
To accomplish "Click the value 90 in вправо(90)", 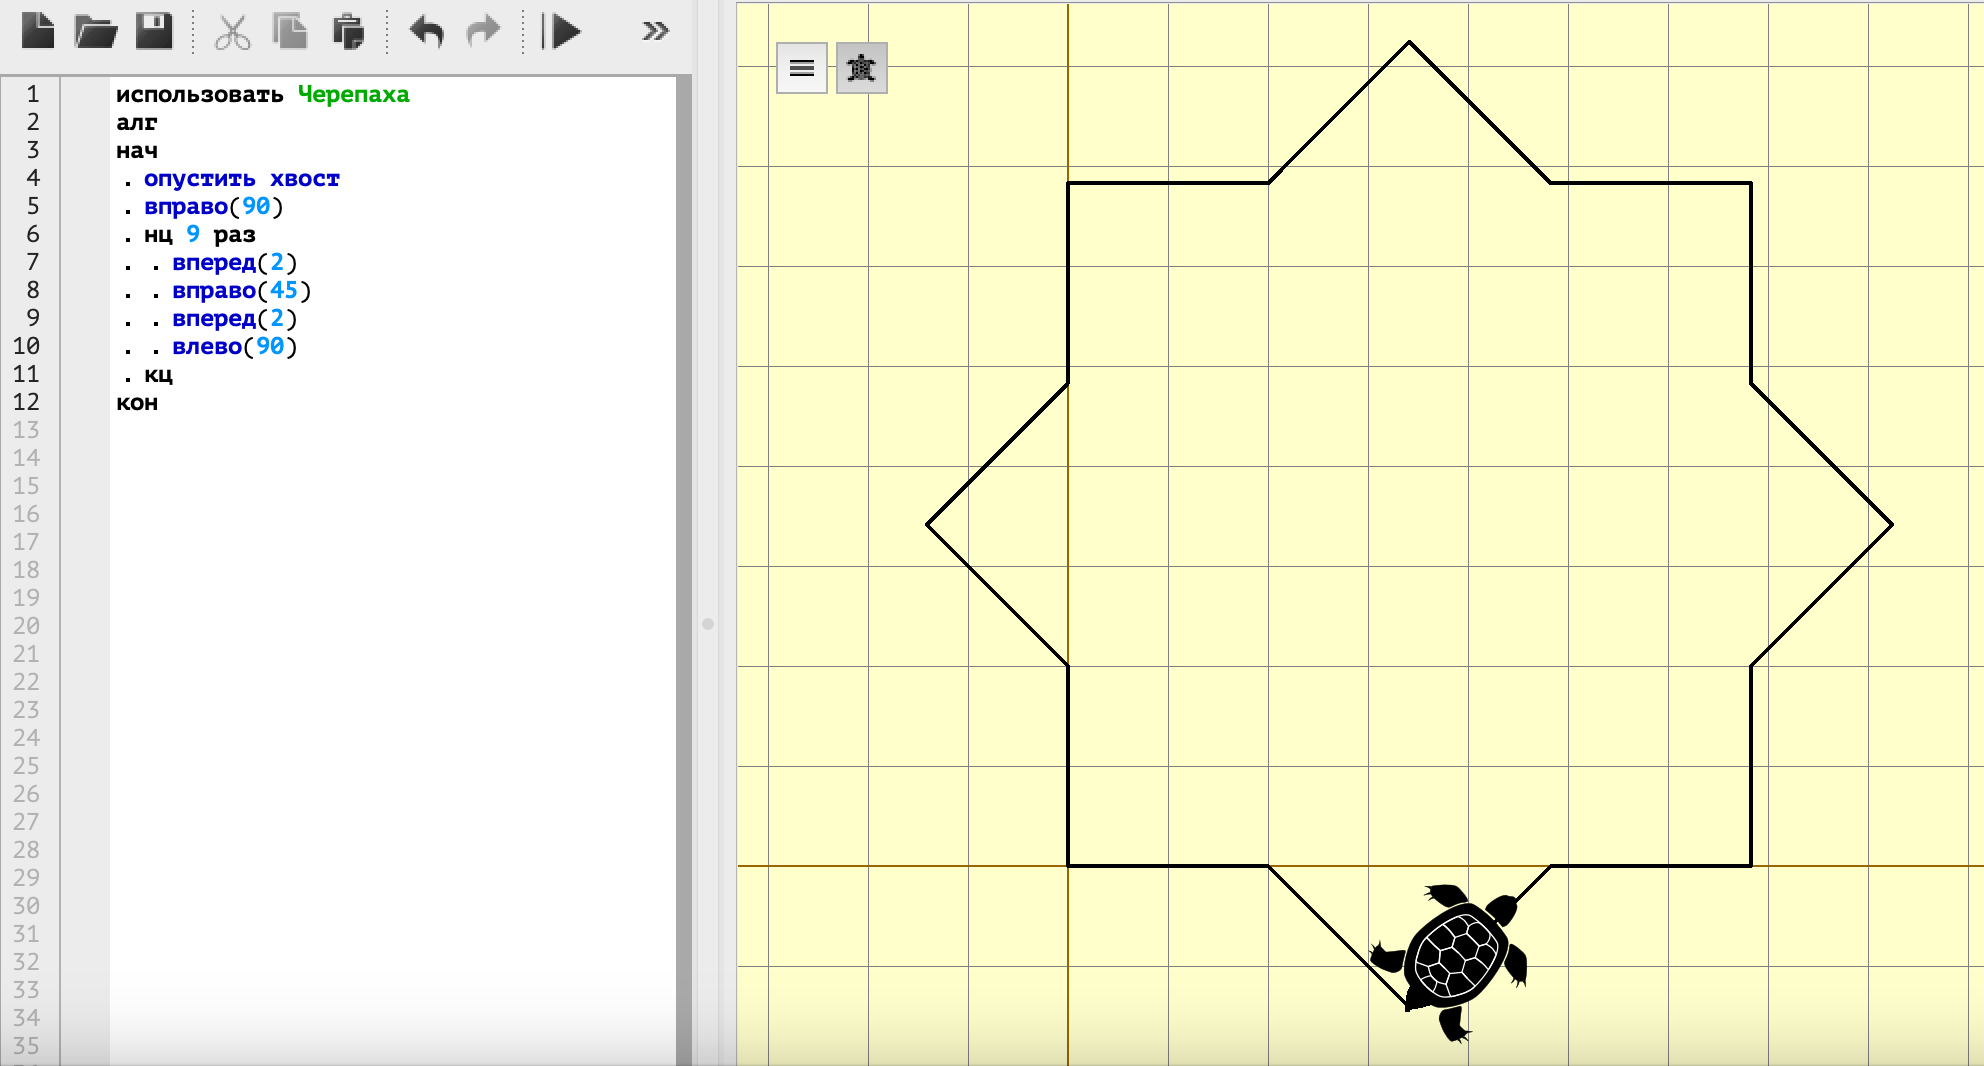I will [x=256, y=206].
